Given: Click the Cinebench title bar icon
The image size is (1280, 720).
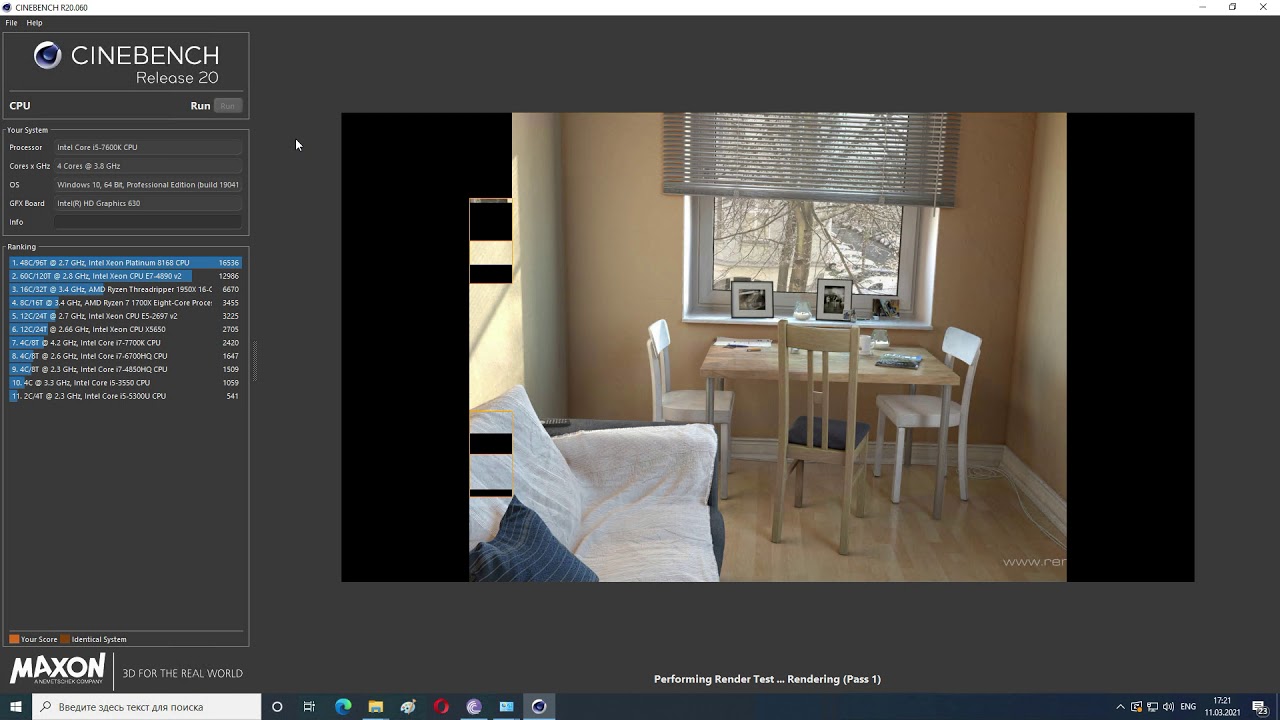Looking at the screenshot, I should coord(8,7).
